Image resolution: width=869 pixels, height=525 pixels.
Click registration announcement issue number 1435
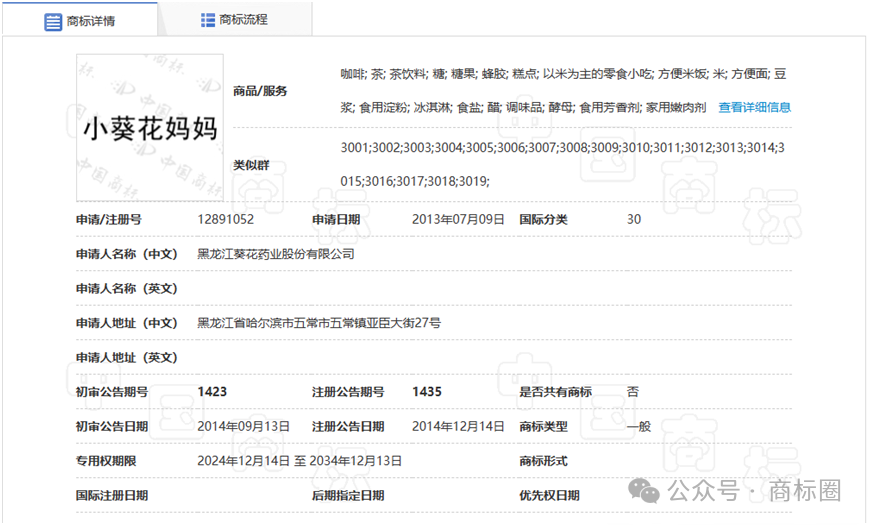click(427, 392)
